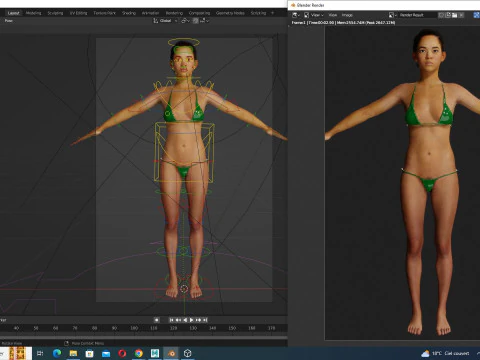
Task: Open Mail app from taskbar
Action: (106, 353)
